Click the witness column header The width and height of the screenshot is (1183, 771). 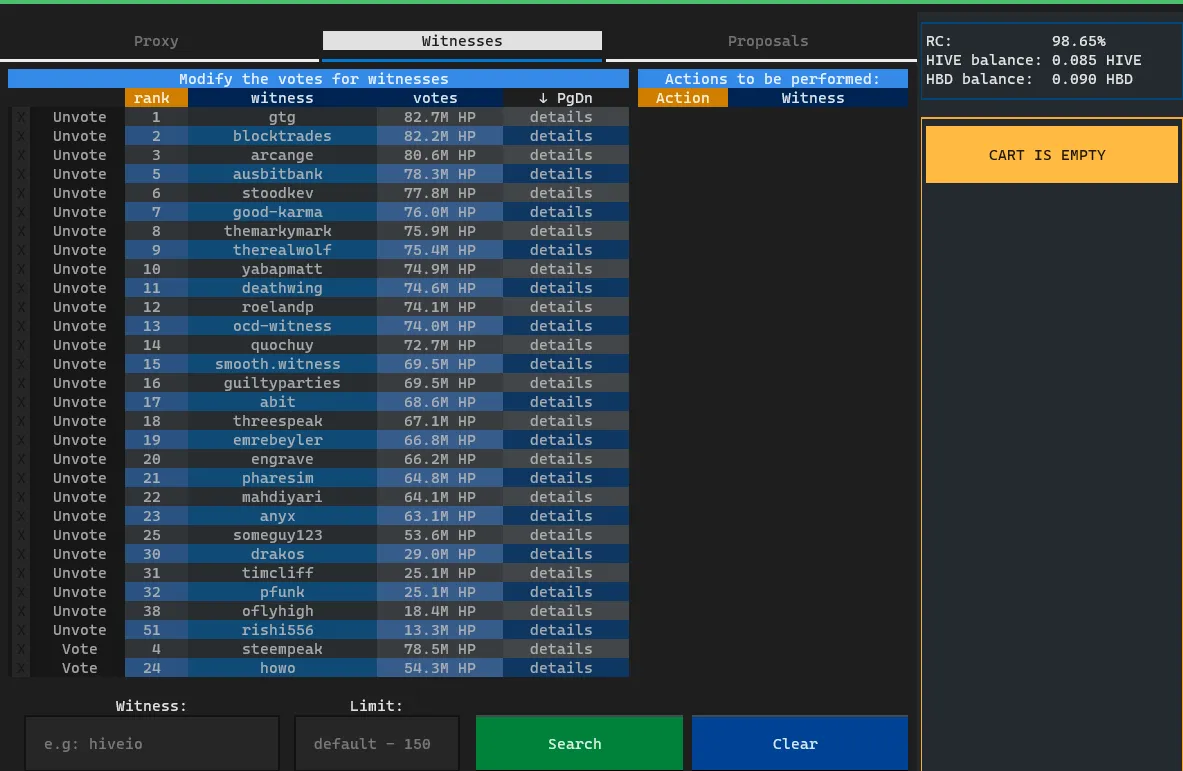pos(282,98)
